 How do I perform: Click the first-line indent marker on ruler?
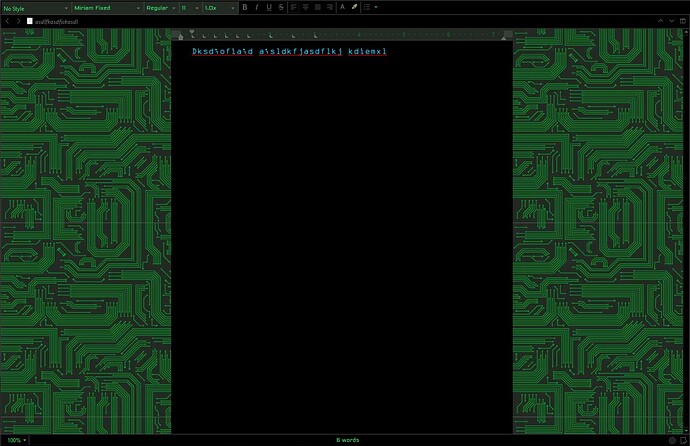192,32
